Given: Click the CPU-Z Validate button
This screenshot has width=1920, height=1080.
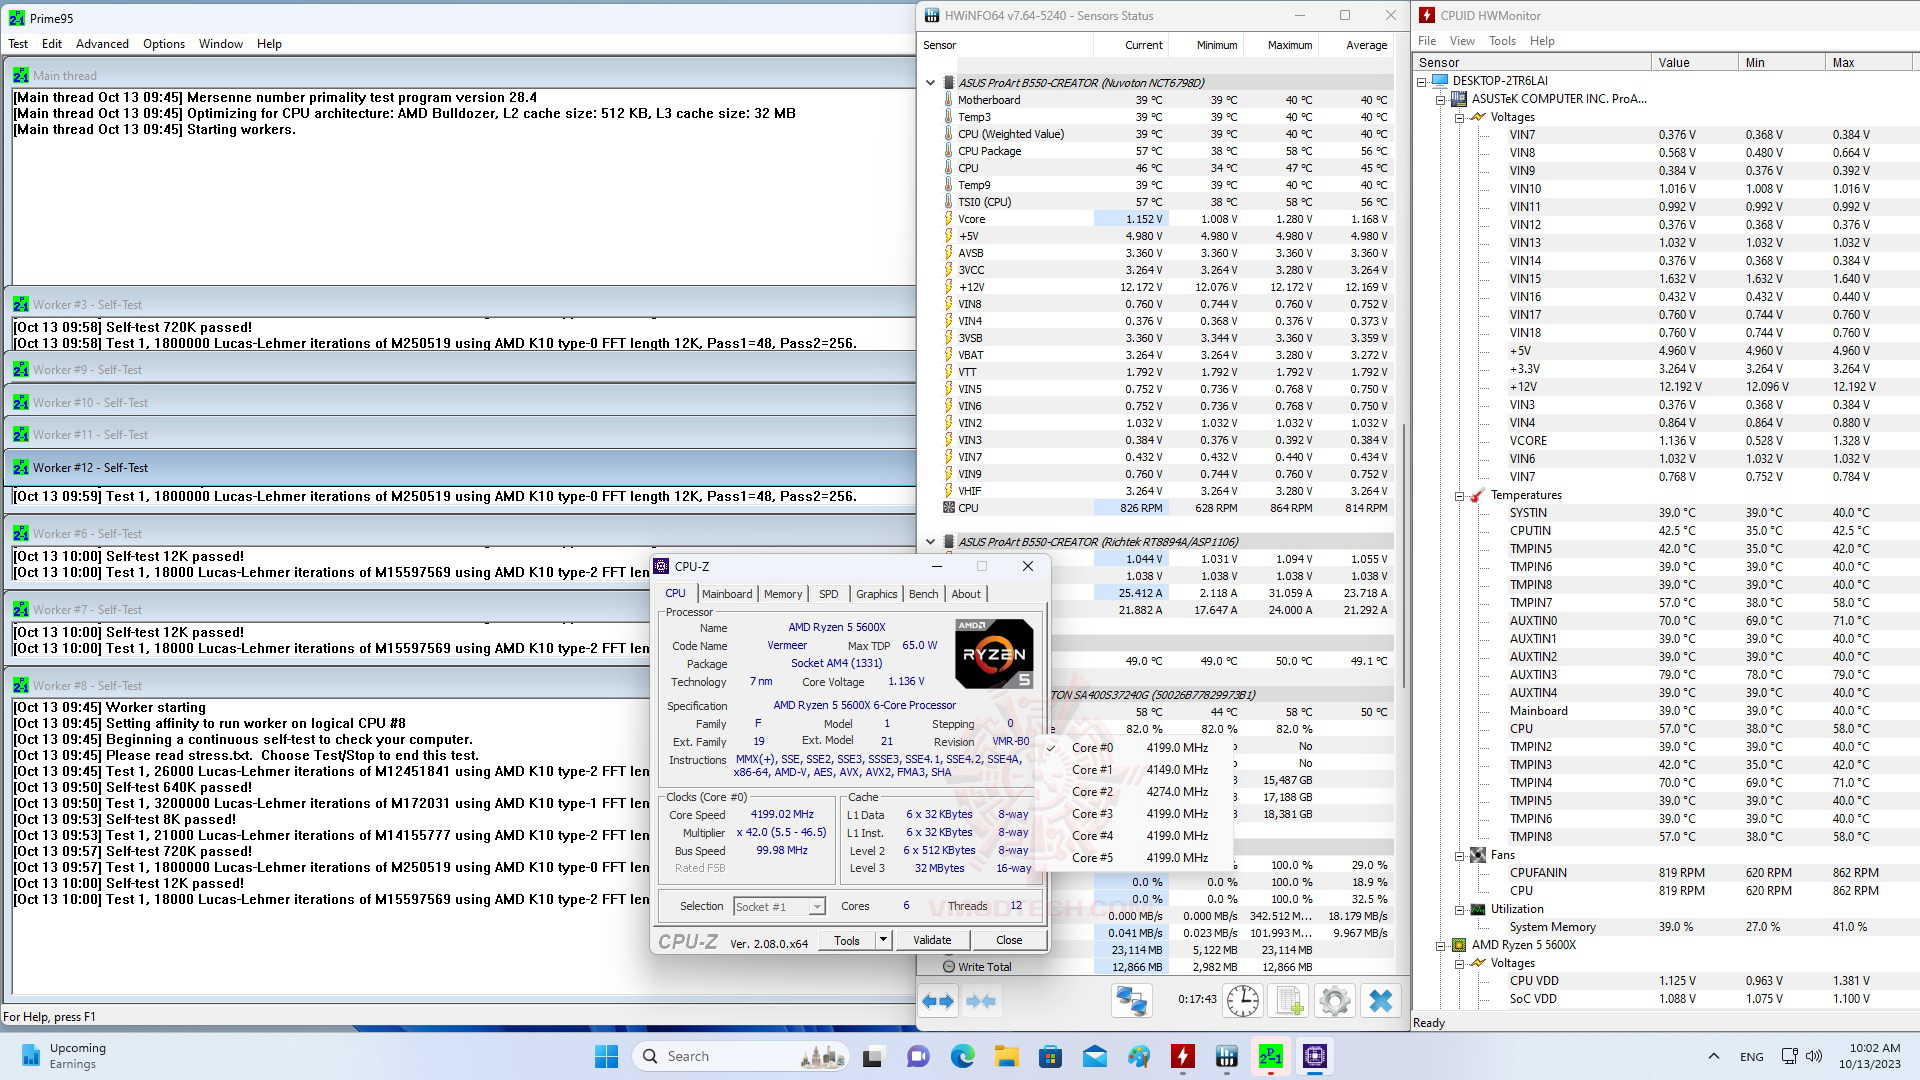Looking at the screenshot, I should (931, 940).
